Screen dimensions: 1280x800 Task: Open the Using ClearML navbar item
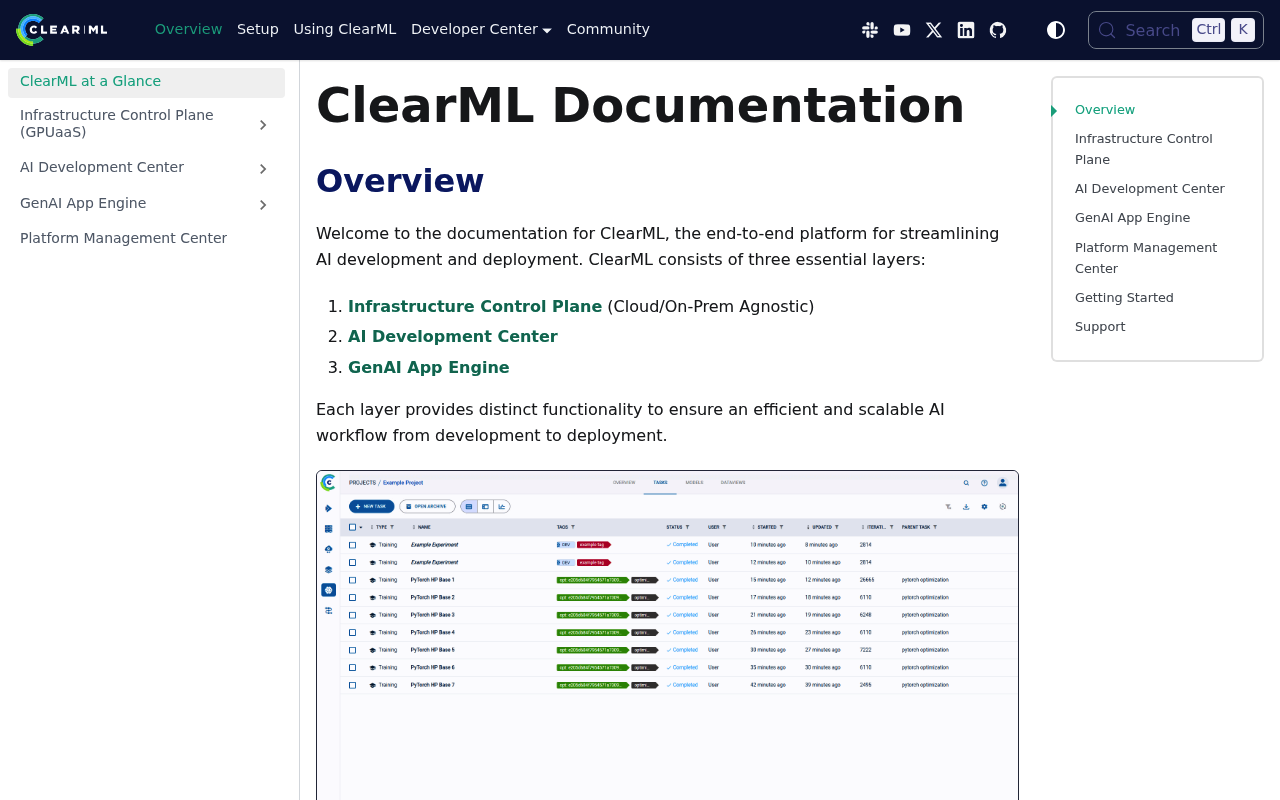tap(345, 29)
